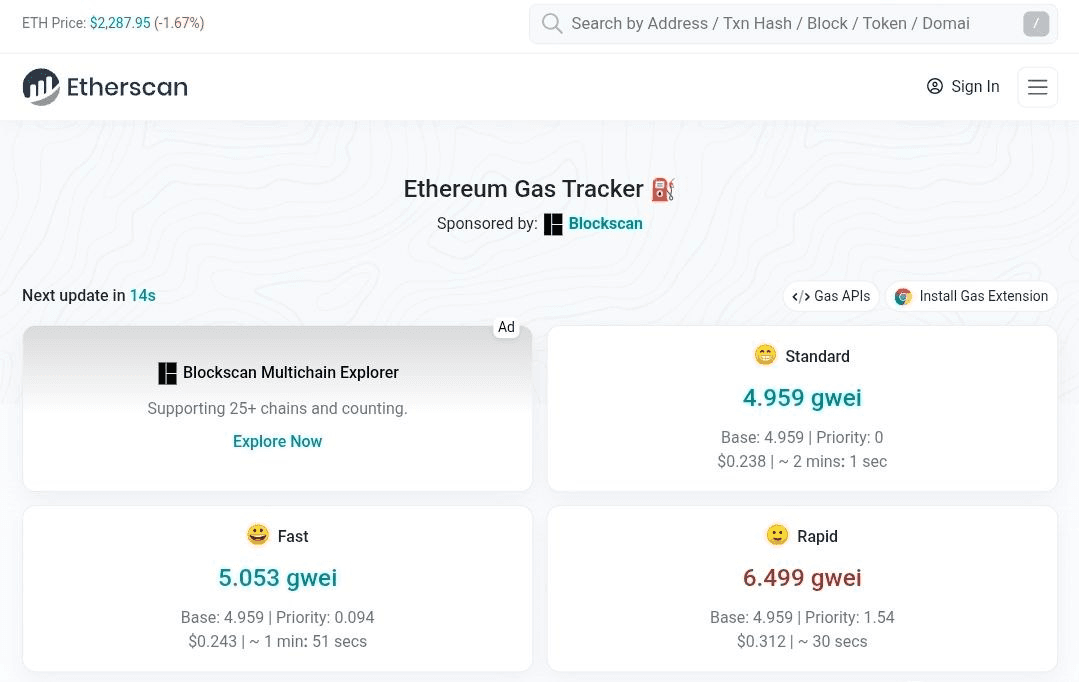Click 'Supporting 25+ chains and counting.' text

[277, 409]
